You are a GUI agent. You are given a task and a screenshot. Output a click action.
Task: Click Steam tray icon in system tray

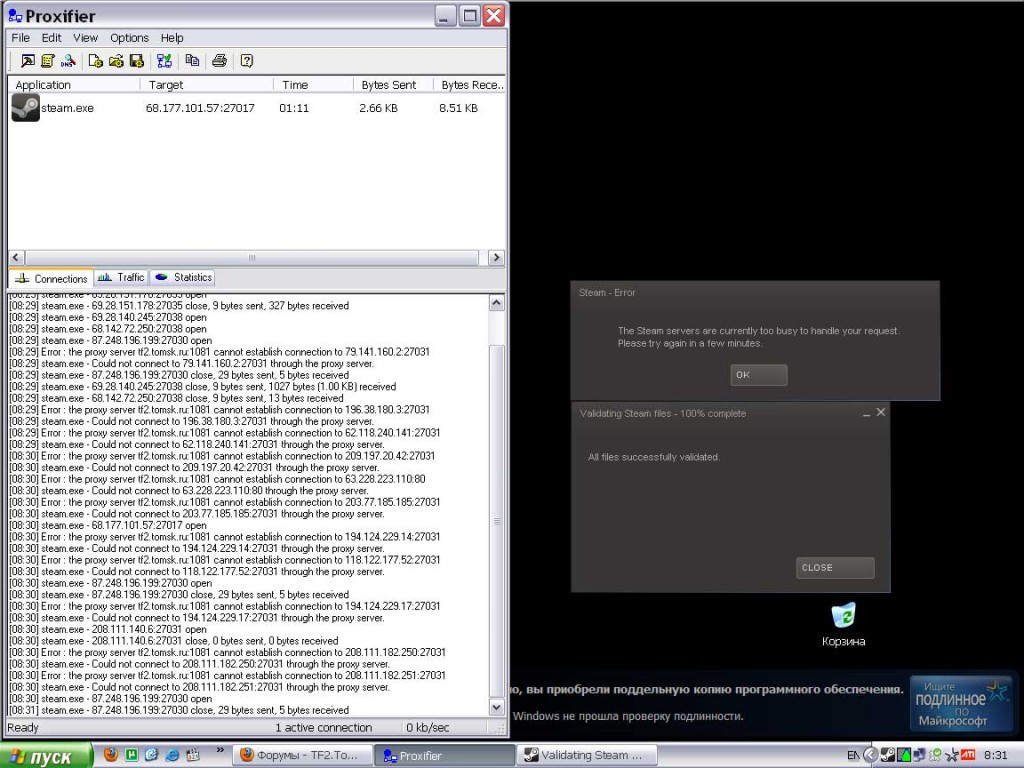coord(888,755)
